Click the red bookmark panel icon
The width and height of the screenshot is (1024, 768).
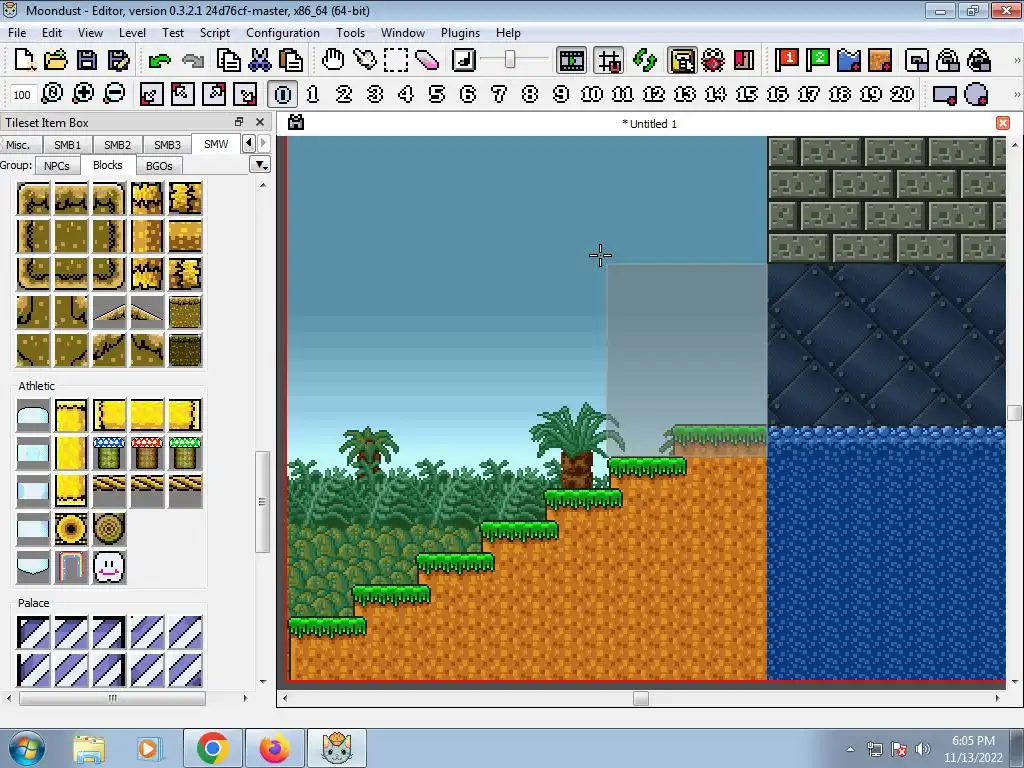[744, 61]
